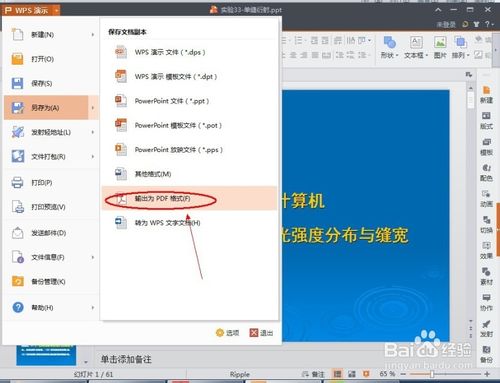
Task: Save as WPS 演示 文件 (*.dps)
Action: coord(189,52)
